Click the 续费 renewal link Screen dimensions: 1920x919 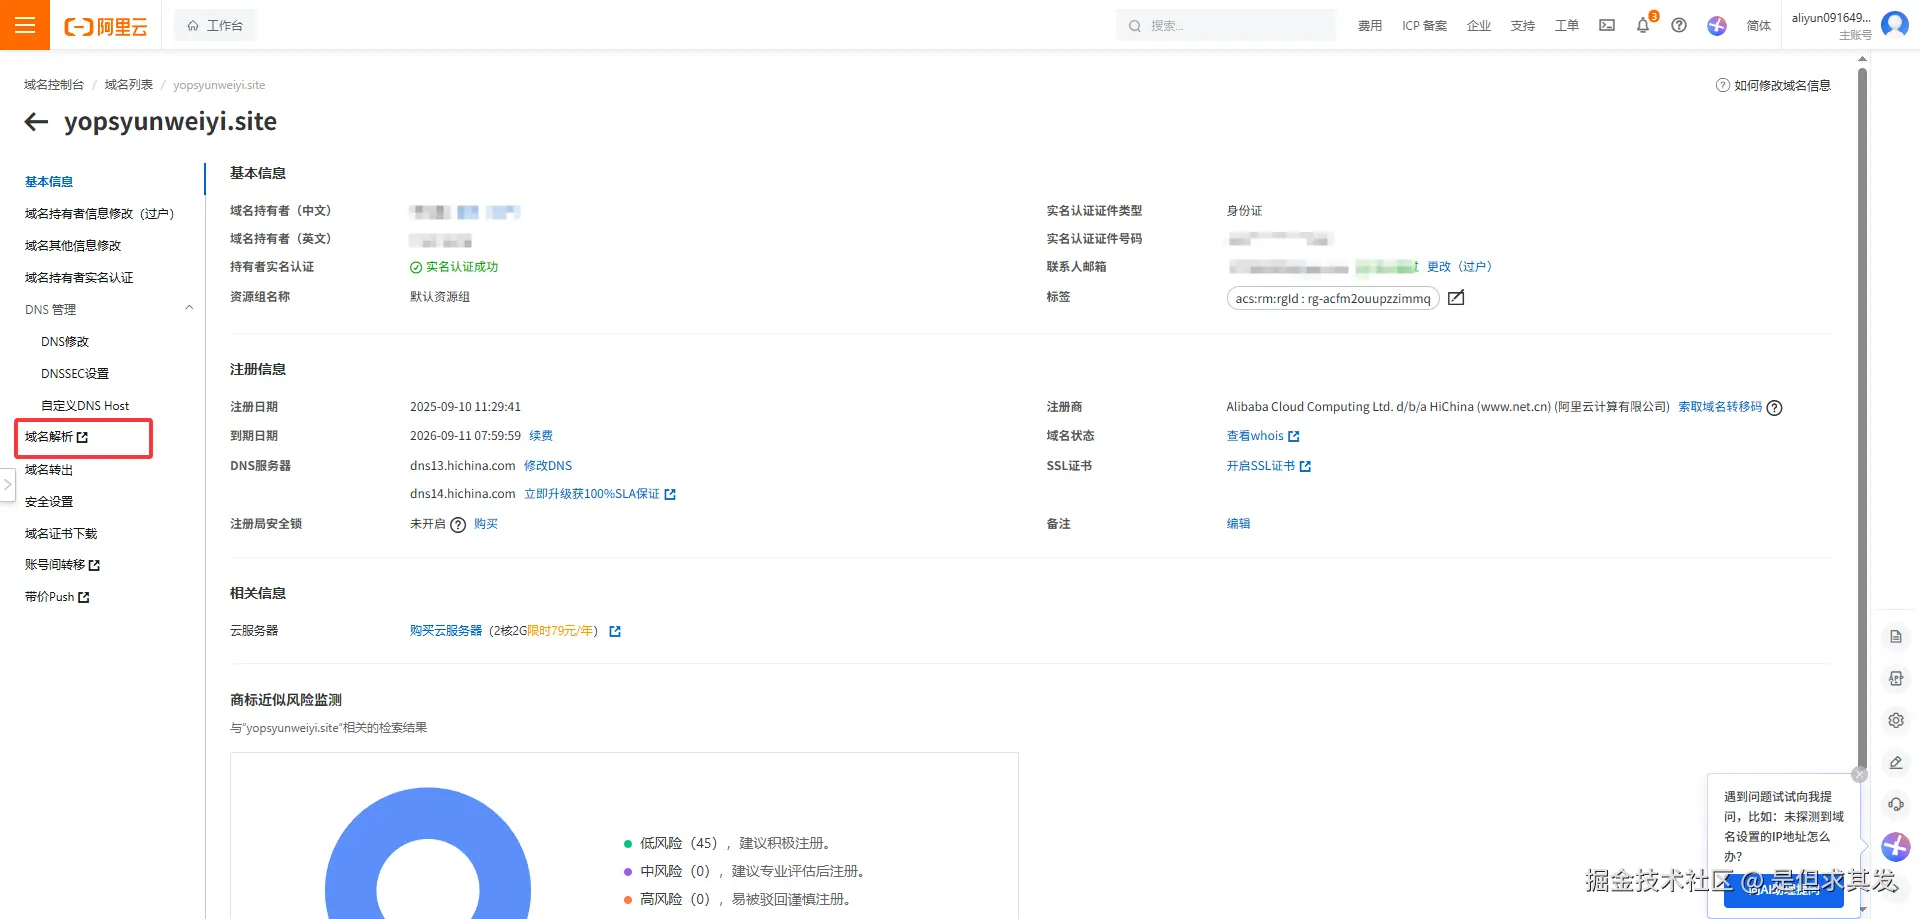tap(541, 435)
